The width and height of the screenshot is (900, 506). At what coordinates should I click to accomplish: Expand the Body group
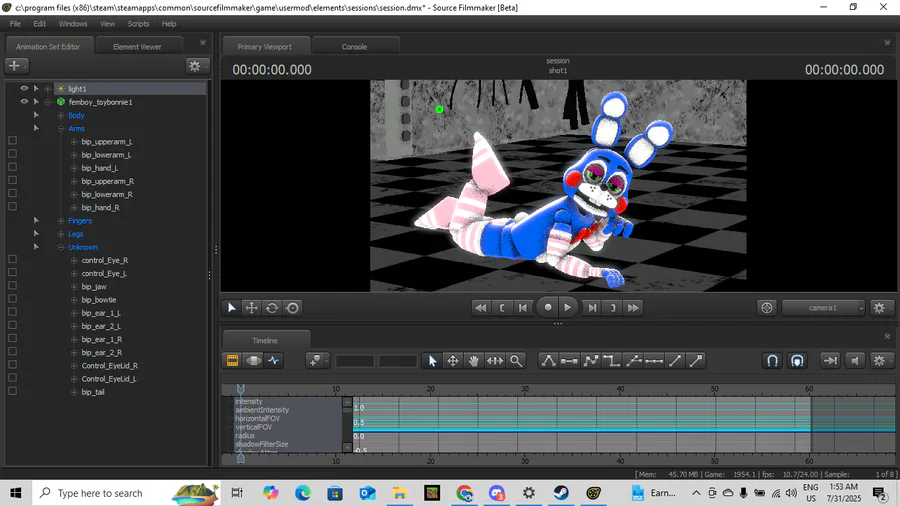click(61, 115)
